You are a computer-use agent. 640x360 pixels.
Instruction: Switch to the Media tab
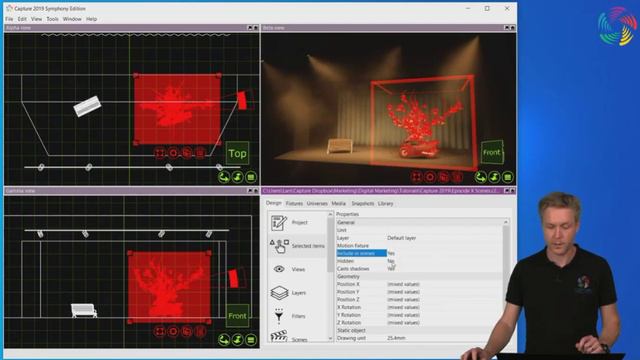(338, 203)
